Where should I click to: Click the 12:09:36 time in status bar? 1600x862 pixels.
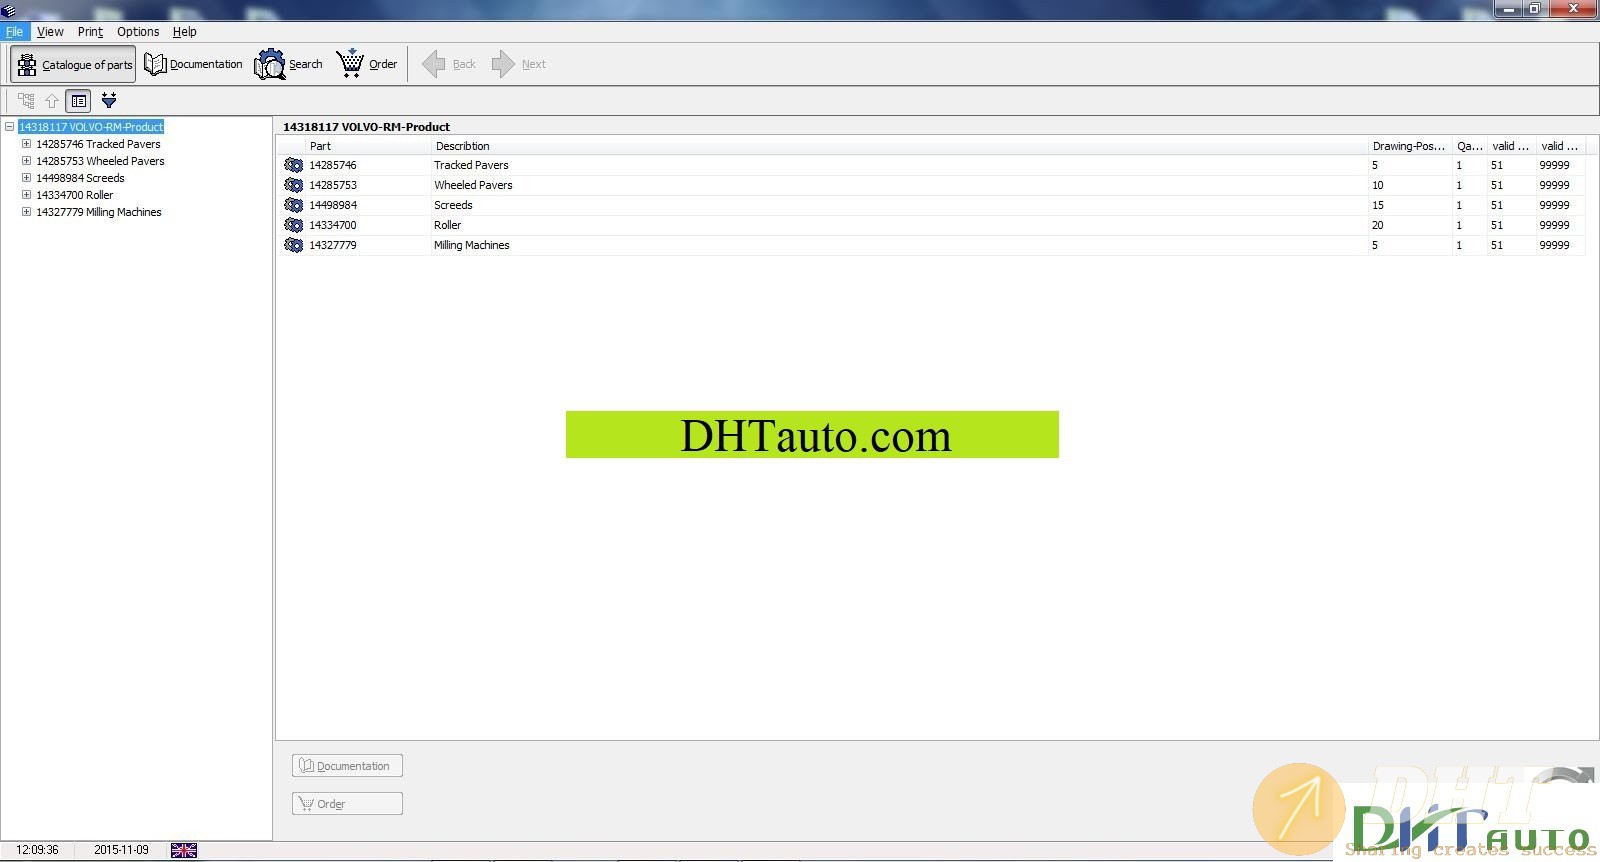(37, 850)
